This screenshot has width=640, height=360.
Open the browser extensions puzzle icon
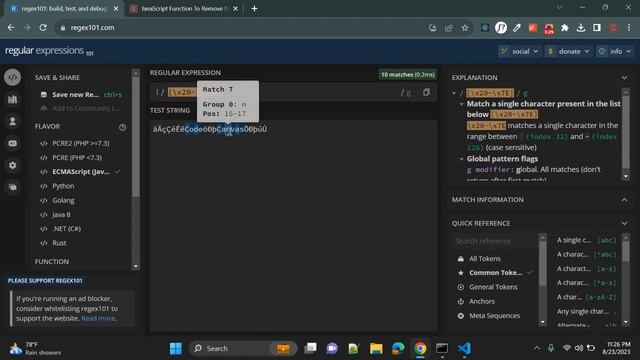pyautogui.click(x=565, y=28)
